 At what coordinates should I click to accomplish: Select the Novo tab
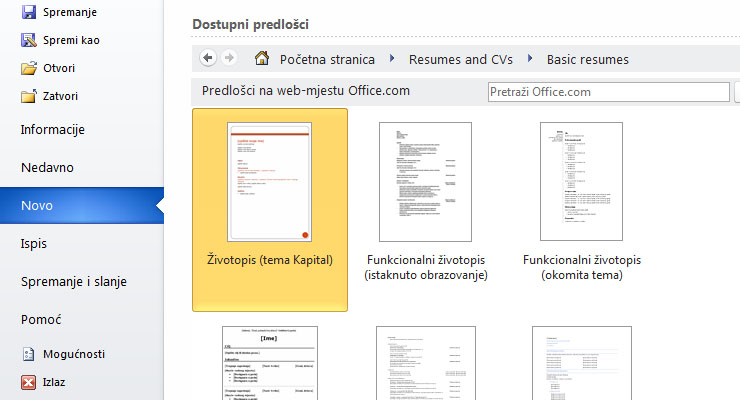[38, 206]
